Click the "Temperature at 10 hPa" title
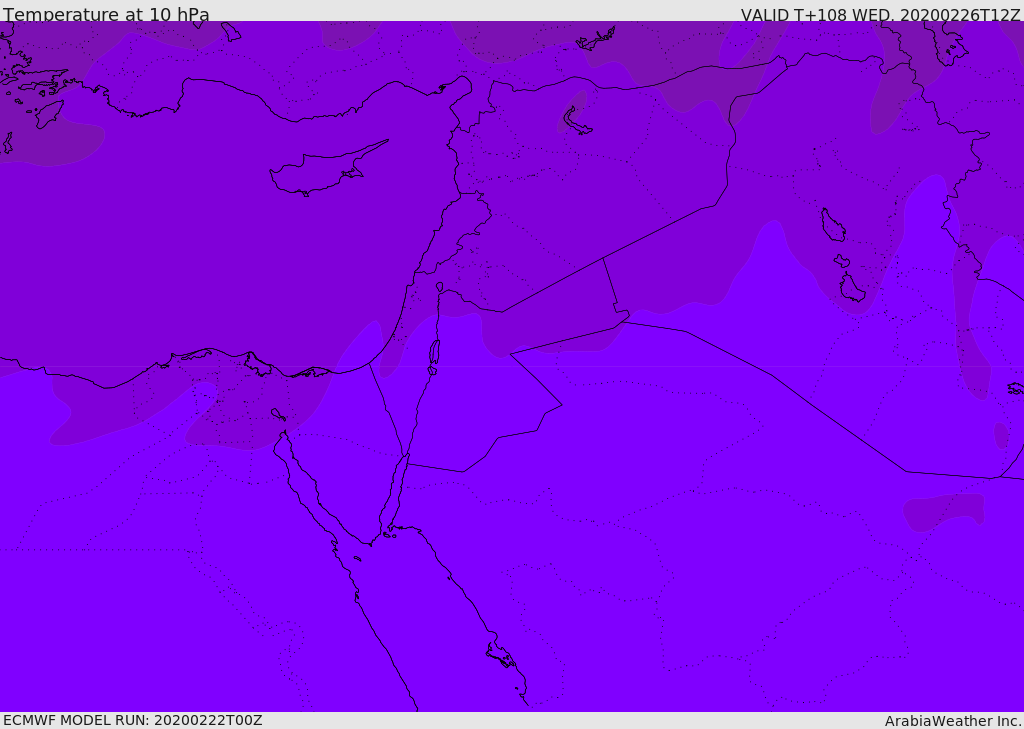The image size is (1024, 729). [106, 15]
